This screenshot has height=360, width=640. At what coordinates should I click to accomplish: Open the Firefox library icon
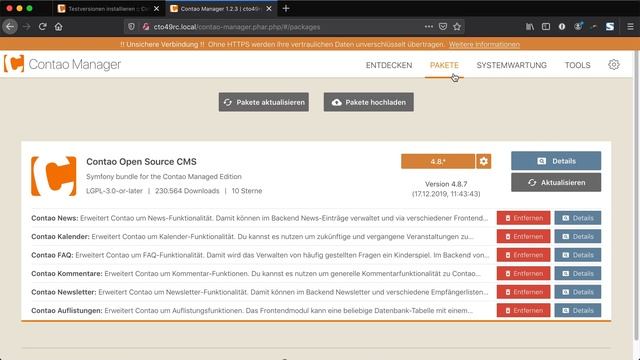pyautogui.click(x=530, y=27)
